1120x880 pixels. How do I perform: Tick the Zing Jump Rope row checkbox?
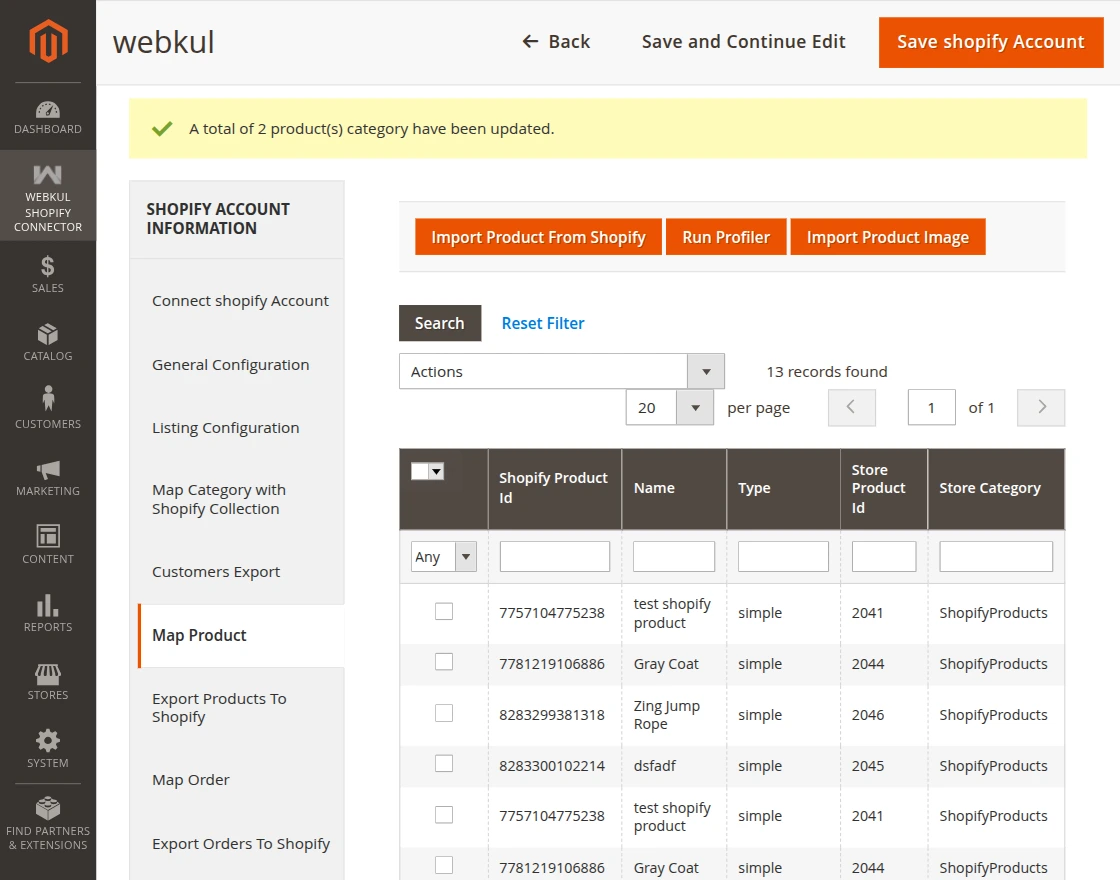click(444, 713)
